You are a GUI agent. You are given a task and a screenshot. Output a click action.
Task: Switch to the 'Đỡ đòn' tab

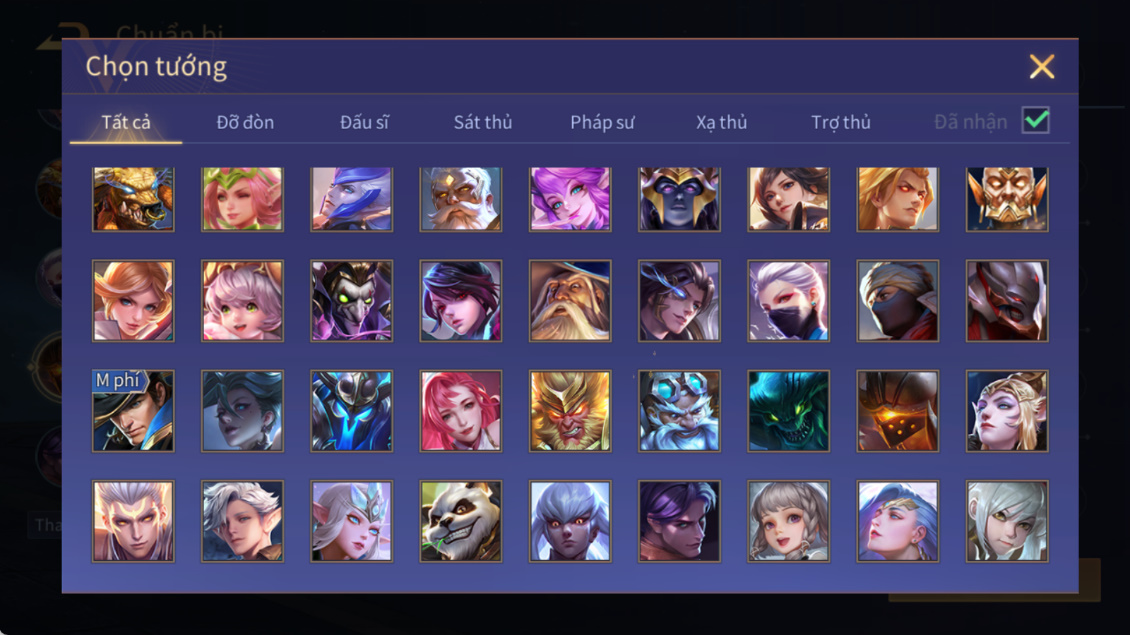tap(245, 122)
